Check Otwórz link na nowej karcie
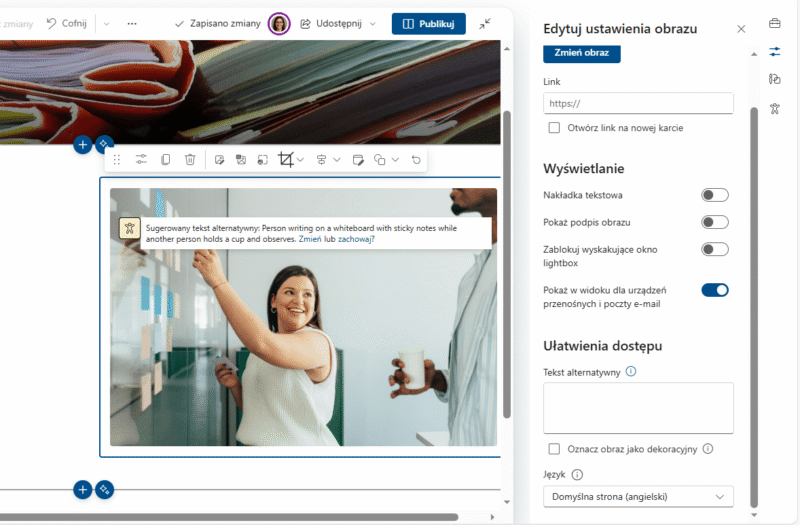 (x=554, y=128)
